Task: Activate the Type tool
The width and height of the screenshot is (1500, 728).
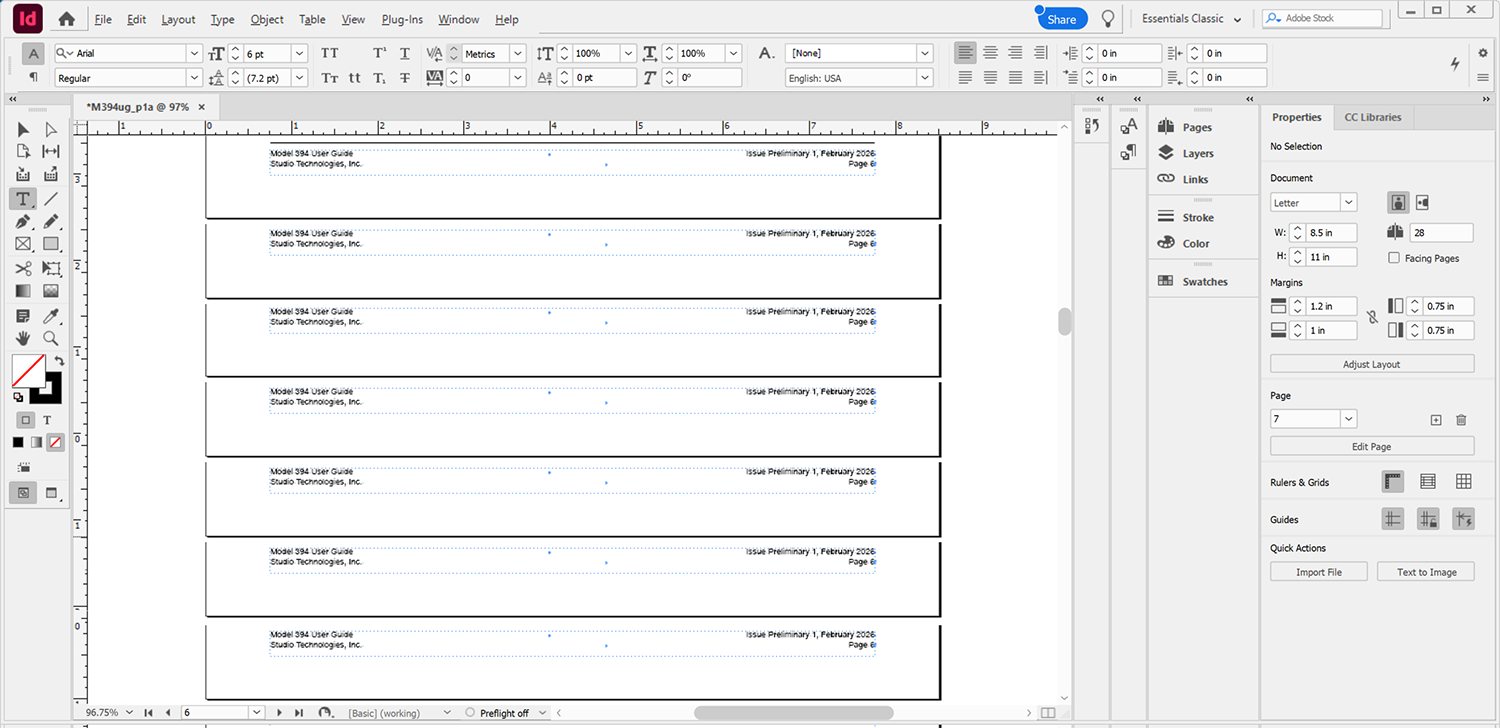Action: [x=23, y=199]
